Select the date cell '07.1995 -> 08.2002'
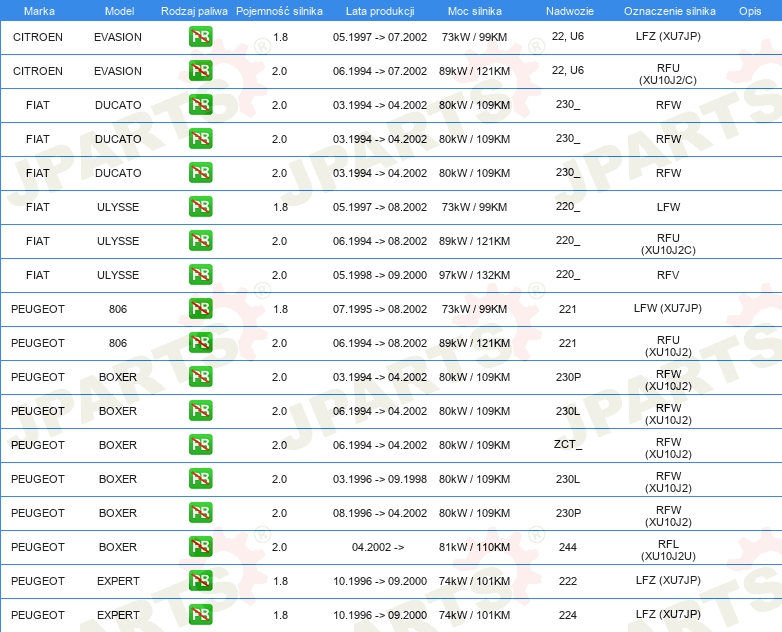782x632 pixels. pos(380,309)
